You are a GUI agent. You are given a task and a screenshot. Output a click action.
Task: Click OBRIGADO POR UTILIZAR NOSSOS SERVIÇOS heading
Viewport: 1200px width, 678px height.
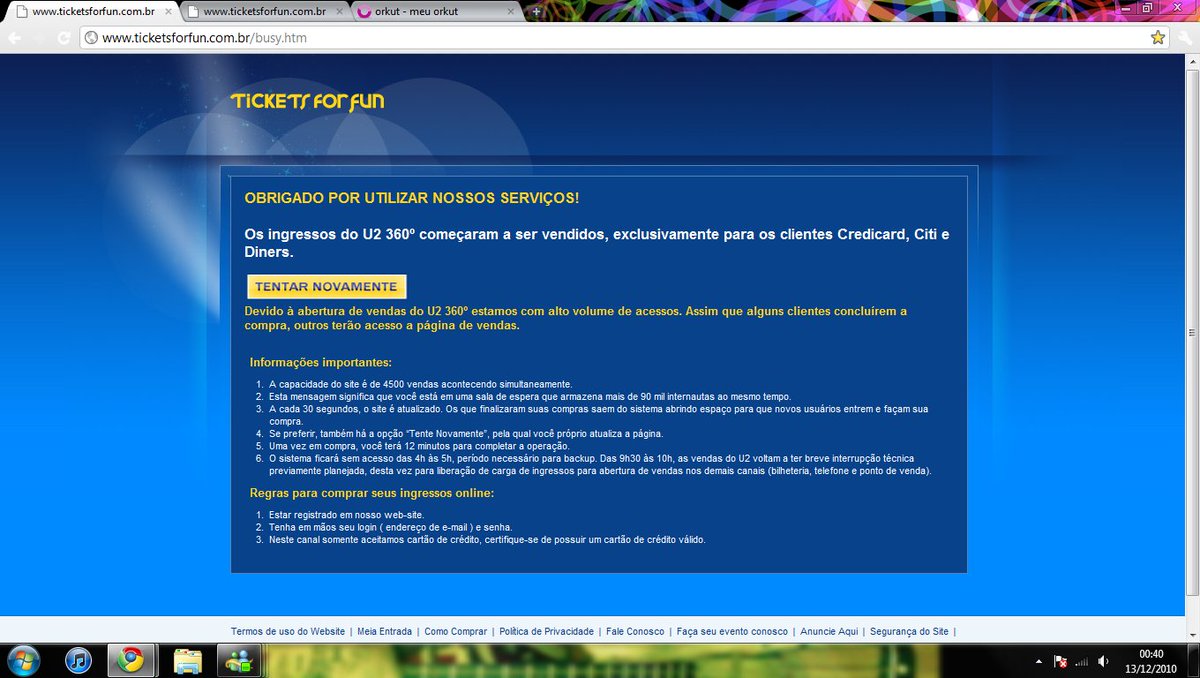(411, 198)
